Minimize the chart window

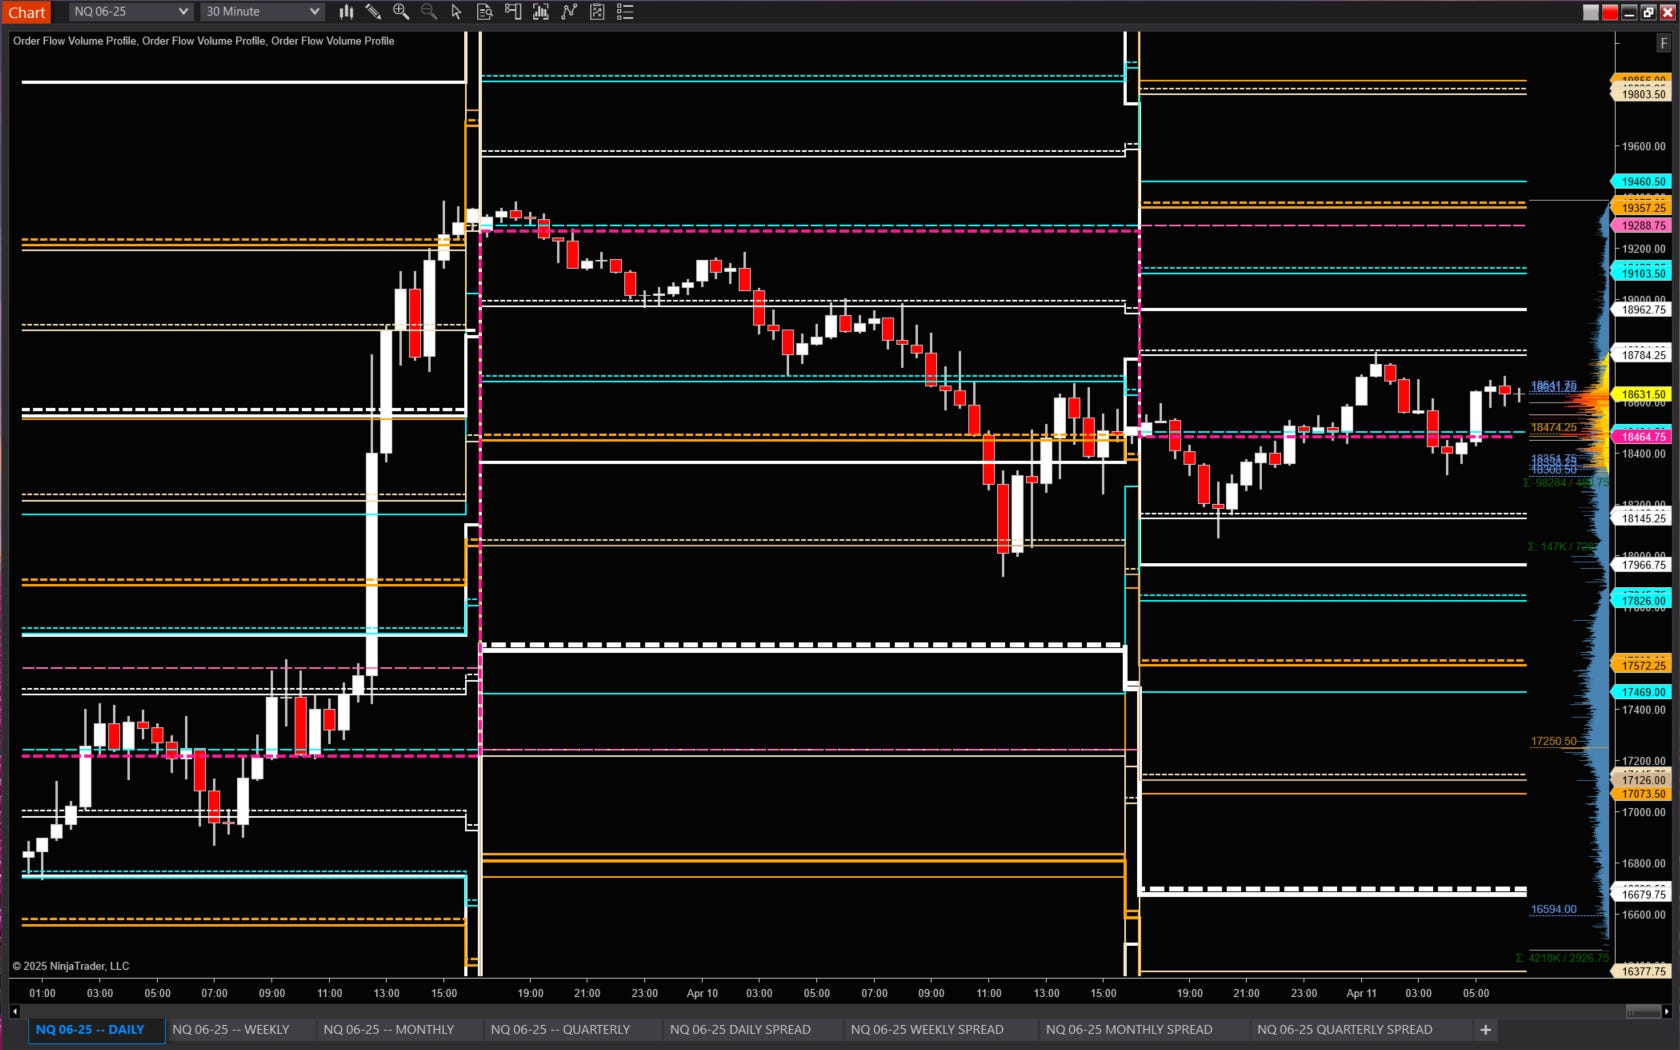tap(1629, 12)
